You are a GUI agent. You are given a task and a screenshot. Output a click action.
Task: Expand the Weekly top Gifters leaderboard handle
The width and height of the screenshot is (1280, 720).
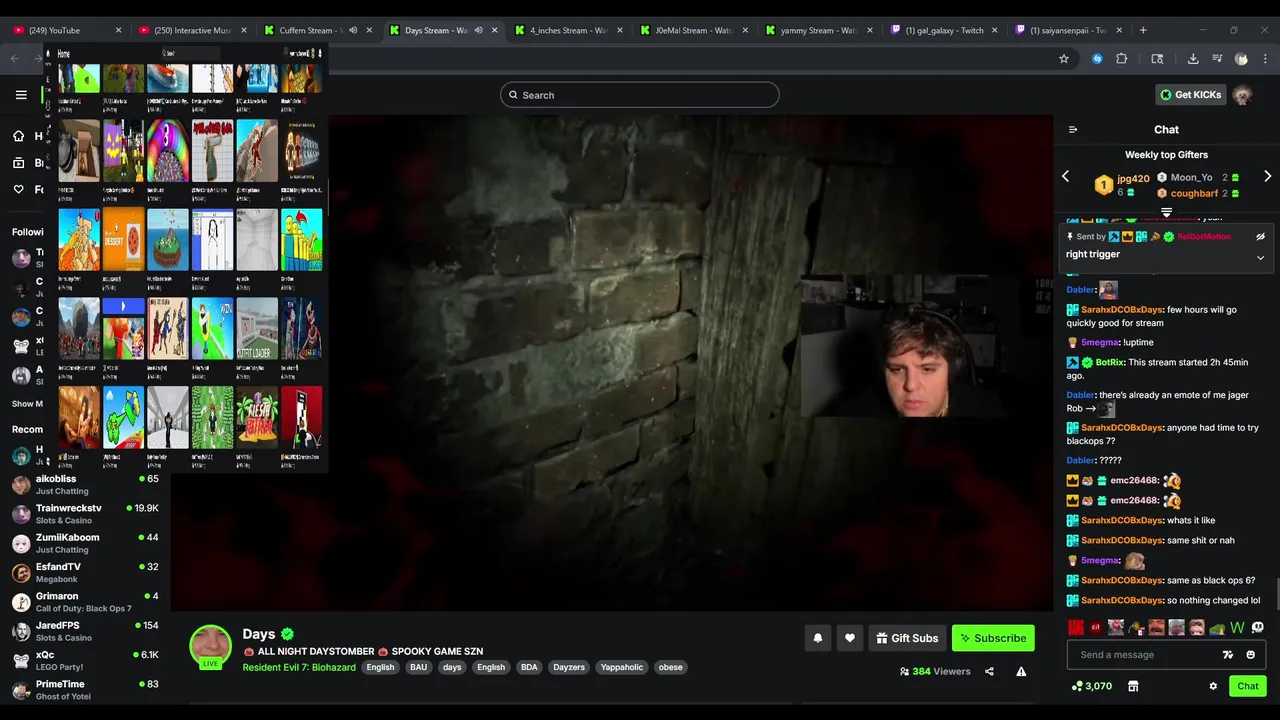pyautogui.click(x=1166, y=212)
